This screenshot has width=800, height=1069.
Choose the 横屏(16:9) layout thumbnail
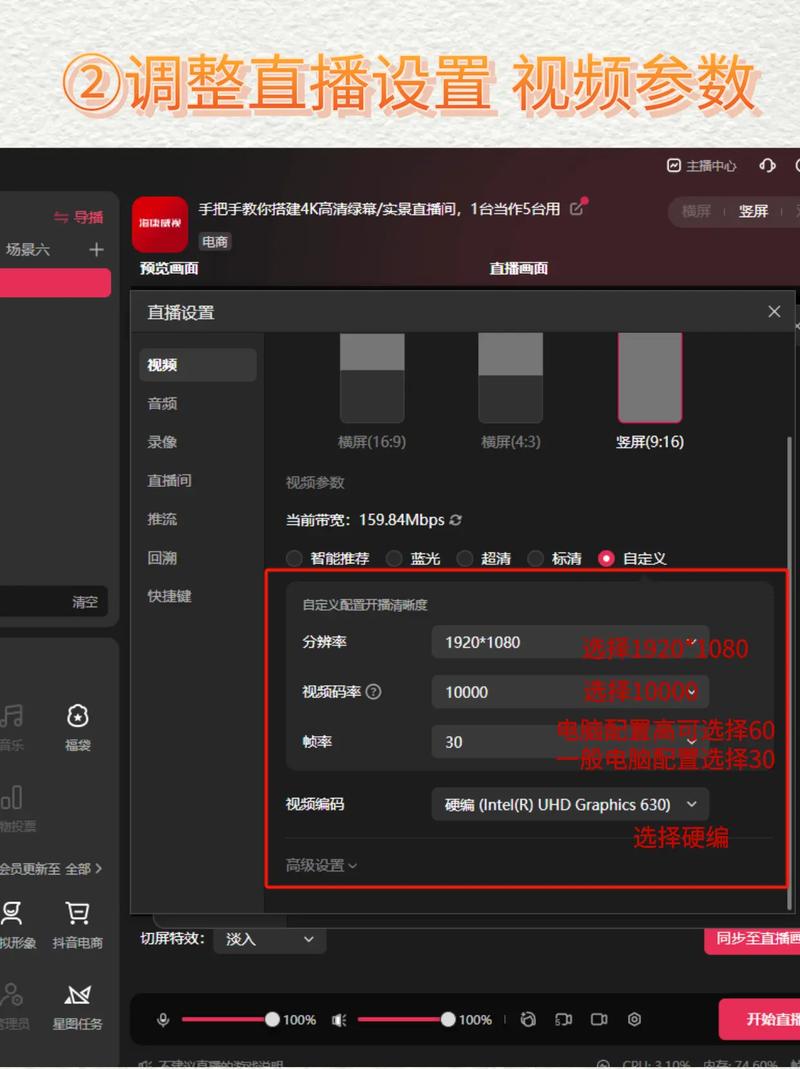(372, 380)
